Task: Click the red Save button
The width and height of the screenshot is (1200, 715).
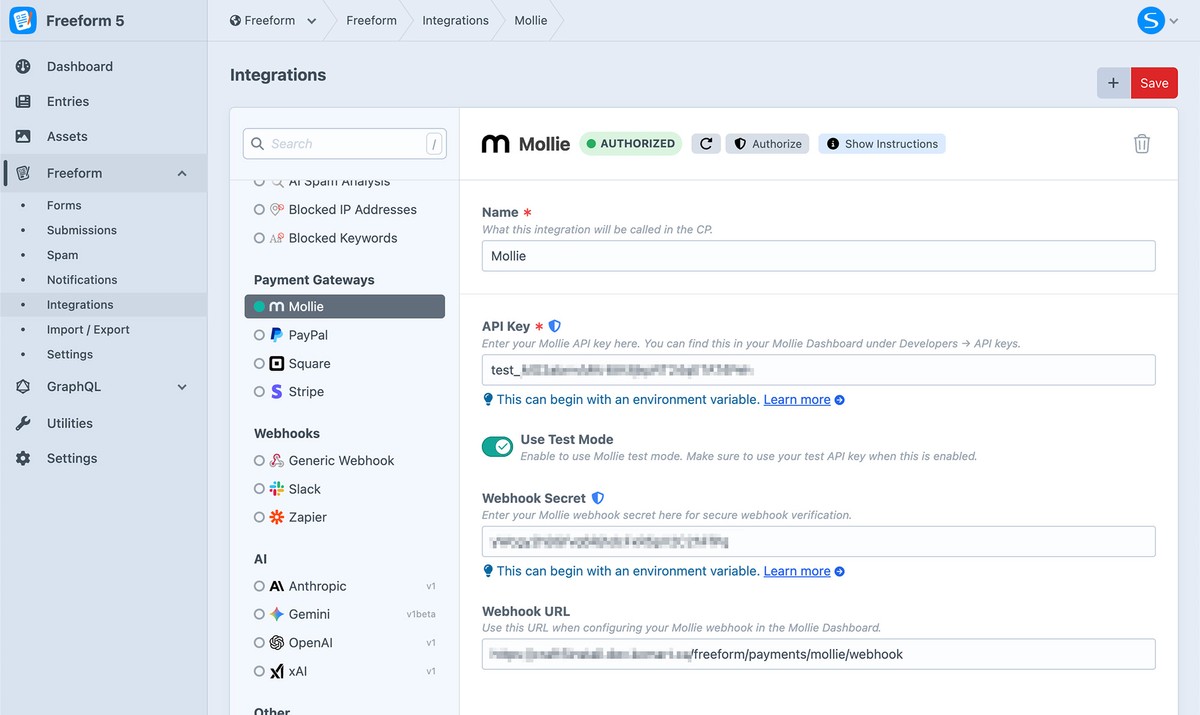Action: [1154, 84]
